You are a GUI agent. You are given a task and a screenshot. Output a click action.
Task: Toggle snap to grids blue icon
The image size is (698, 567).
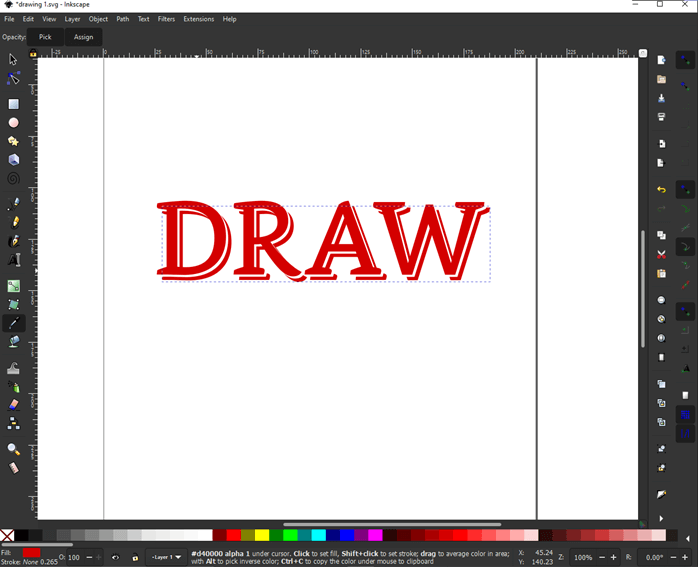[x=685, y=415]
